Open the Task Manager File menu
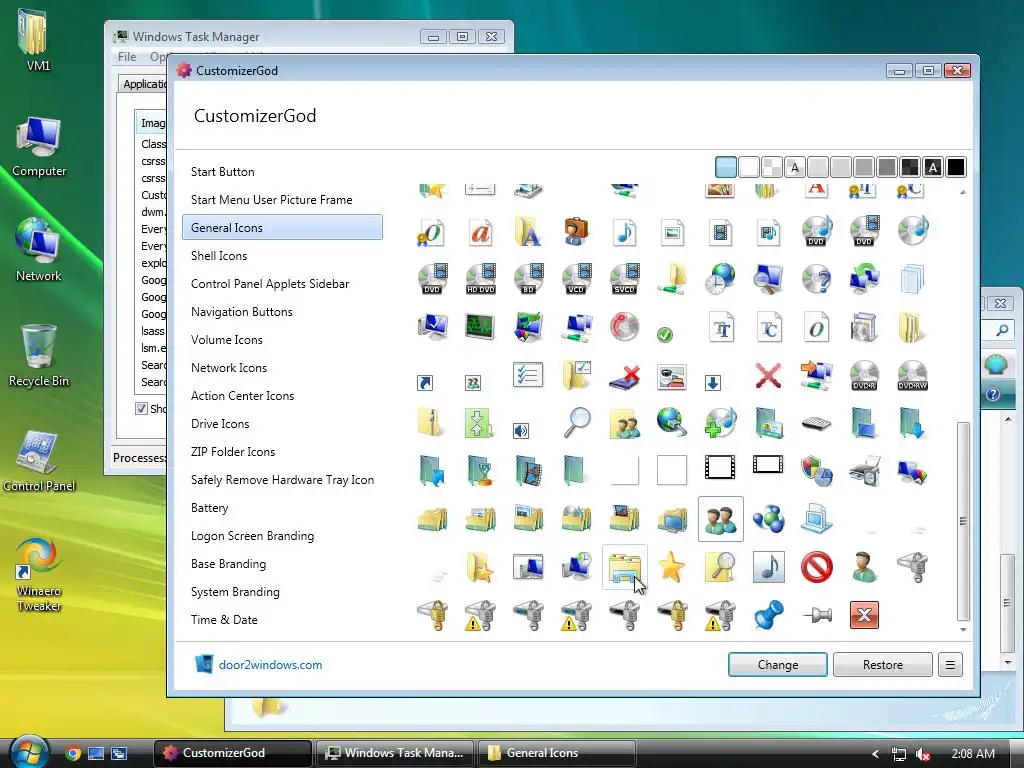The image size is (1024, 768). click(127, 57)
